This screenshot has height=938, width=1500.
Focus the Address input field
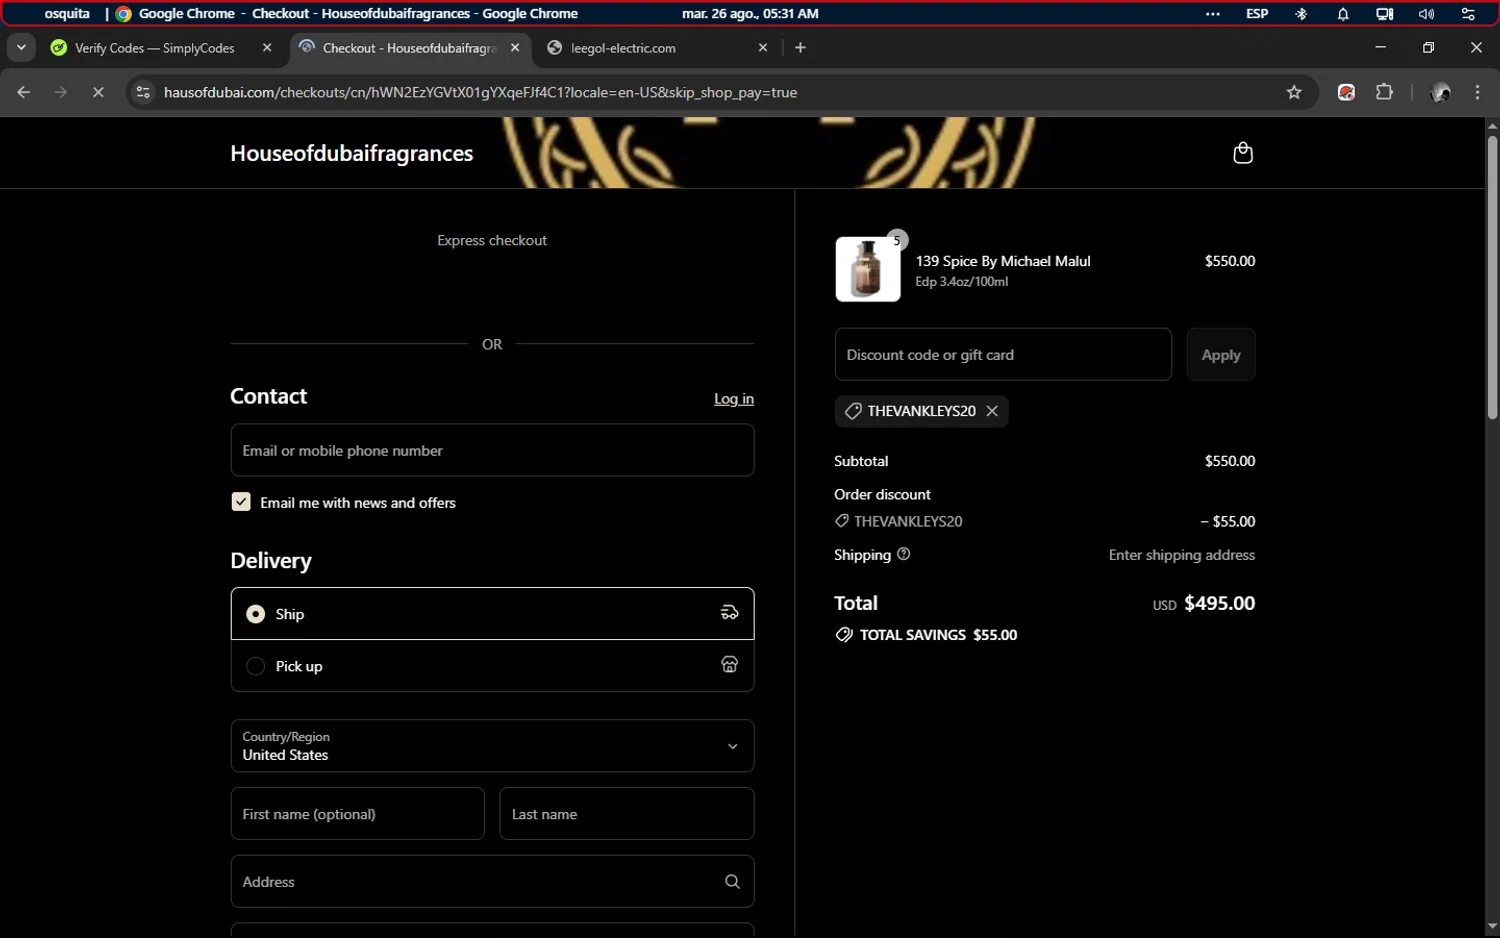pos(492,881)
